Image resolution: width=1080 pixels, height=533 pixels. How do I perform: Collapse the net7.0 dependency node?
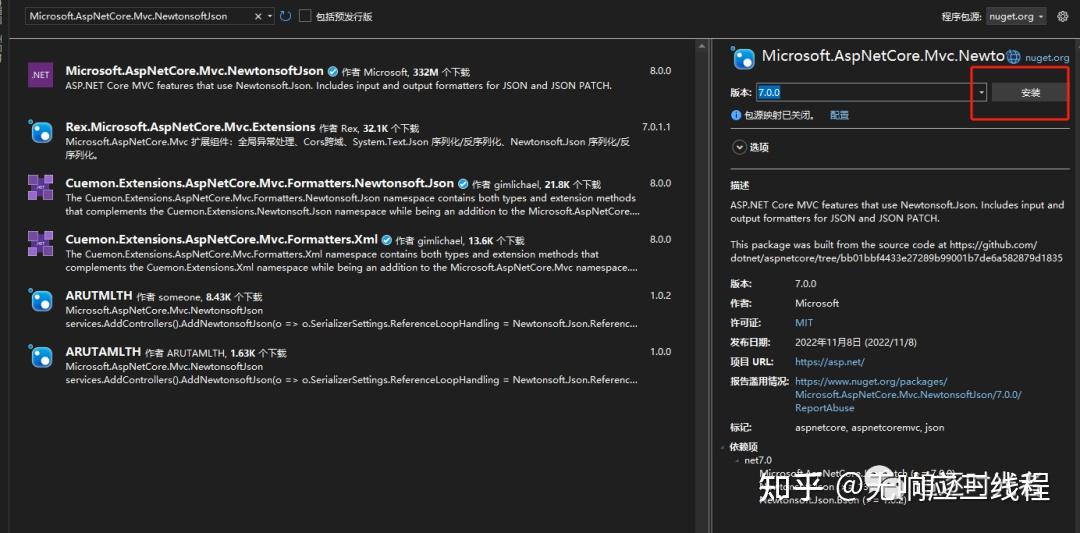(x=738, y=460)
